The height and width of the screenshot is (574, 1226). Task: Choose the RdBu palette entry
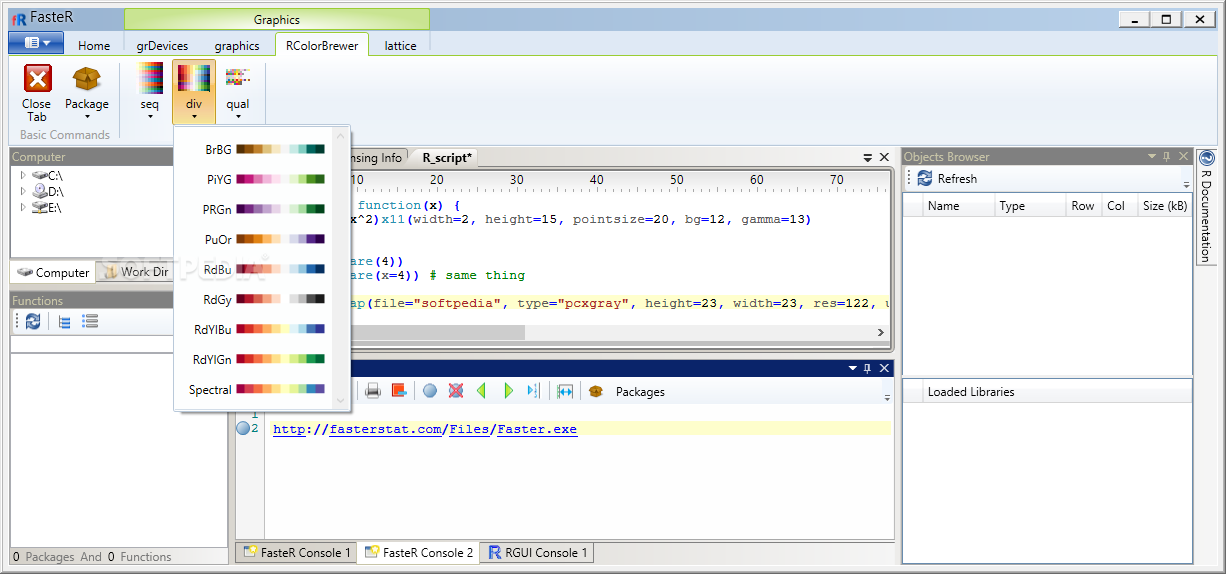pyautogui.click(x=262, y=270)
